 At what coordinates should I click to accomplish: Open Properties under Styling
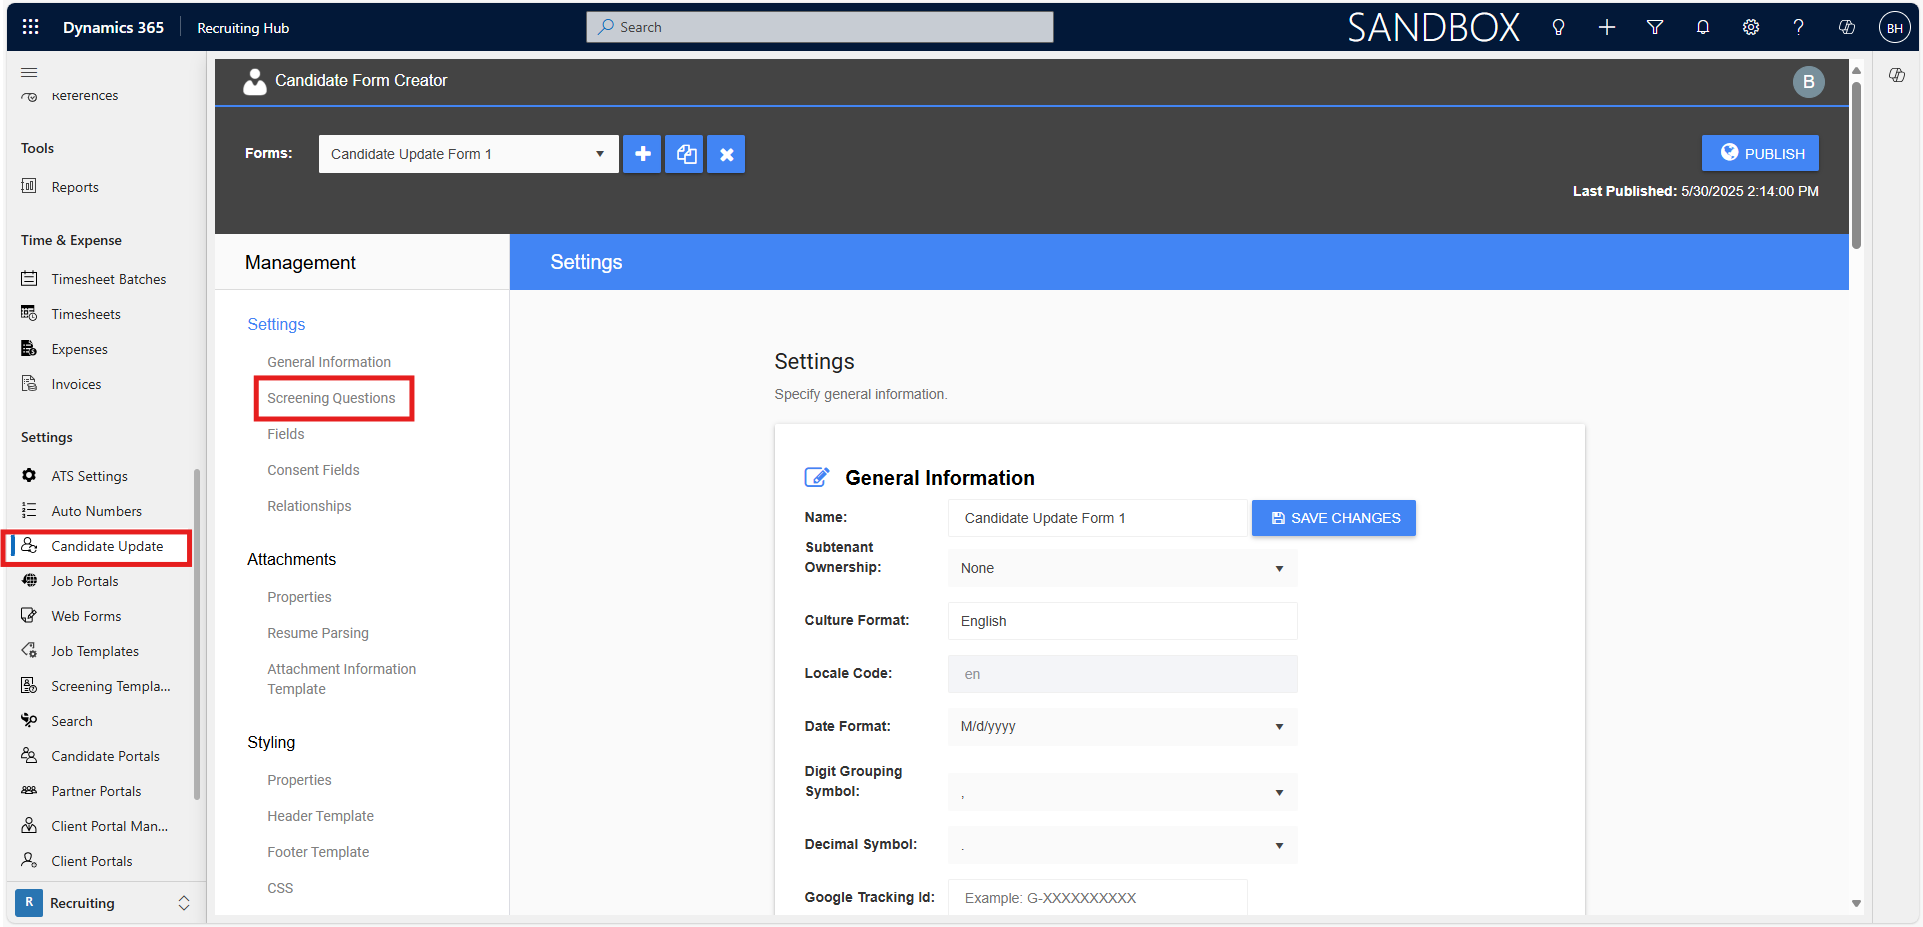point(299,780)
